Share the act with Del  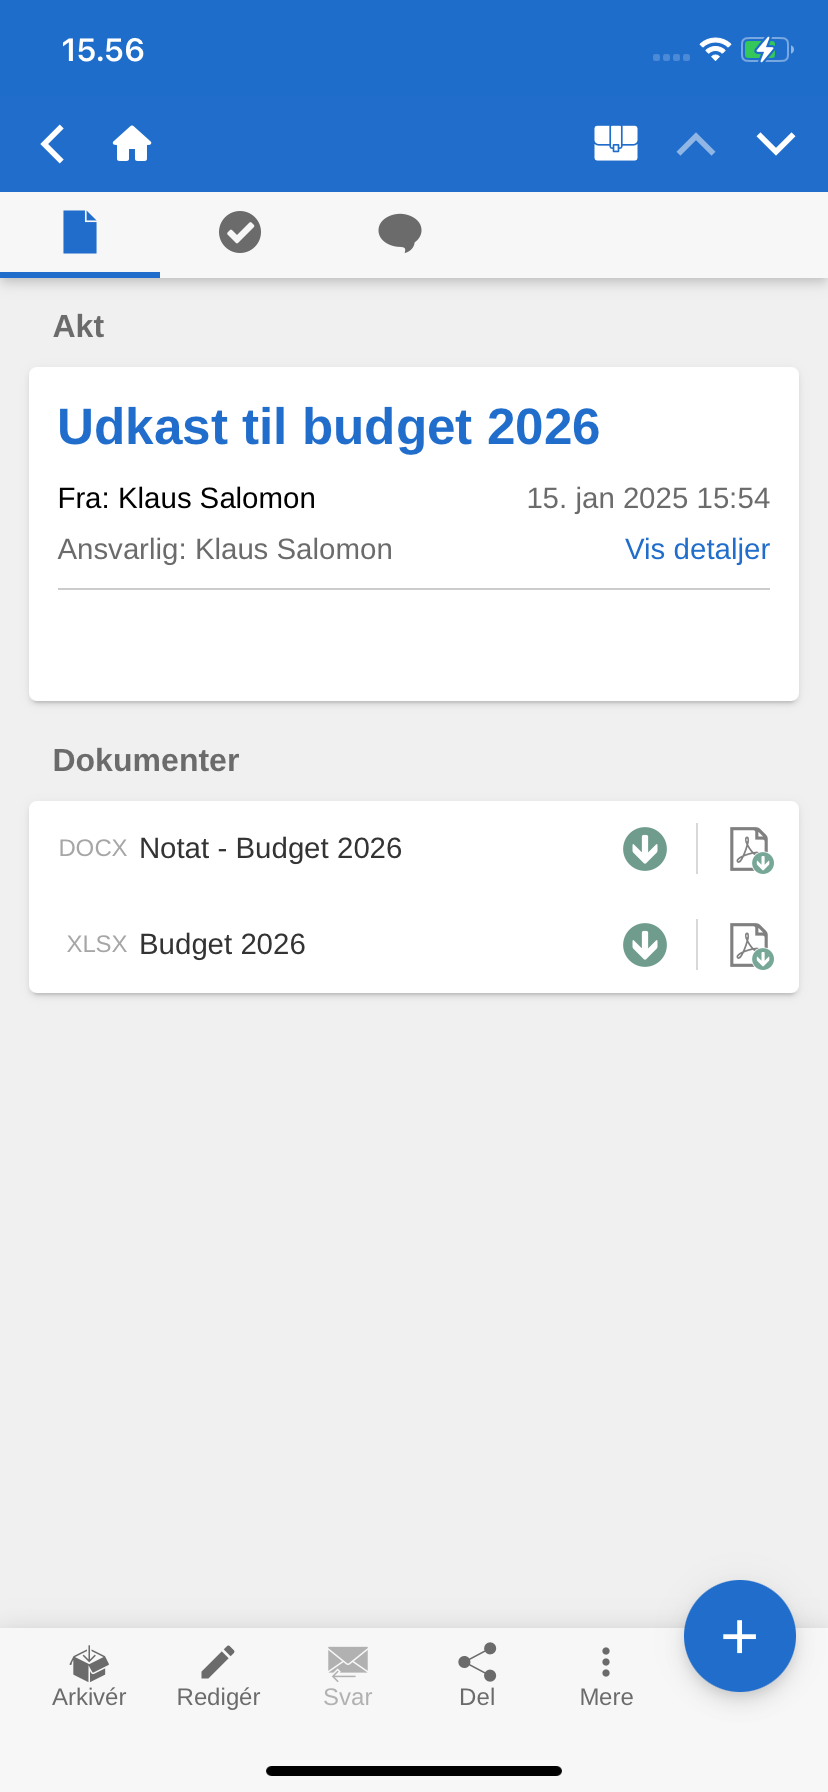[x=477, y=1676]
